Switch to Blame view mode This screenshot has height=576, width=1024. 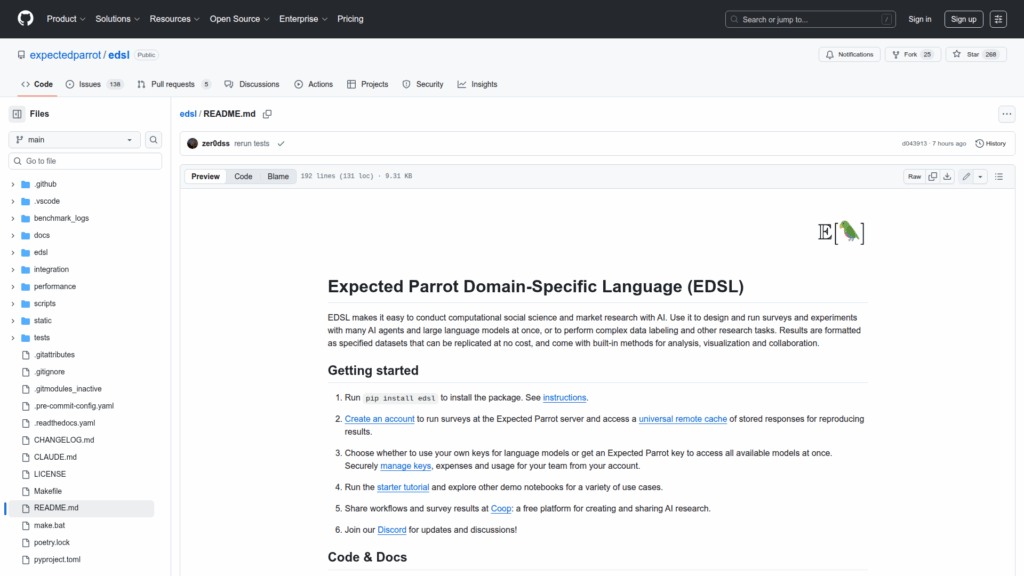pos(278,176)
